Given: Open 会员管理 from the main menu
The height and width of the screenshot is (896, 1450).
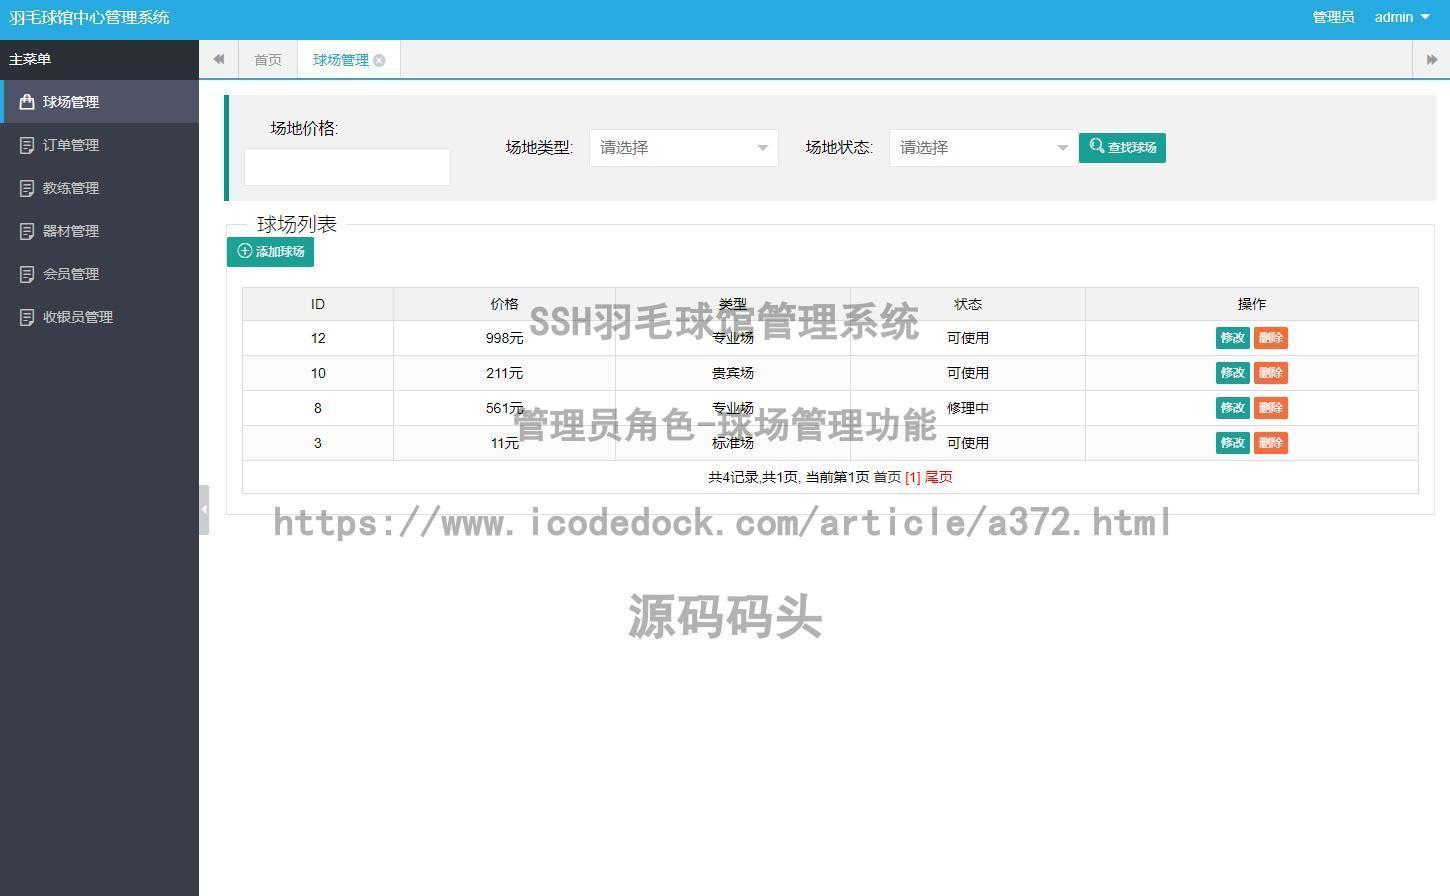Looking at the screenshot, I should 71,274.
